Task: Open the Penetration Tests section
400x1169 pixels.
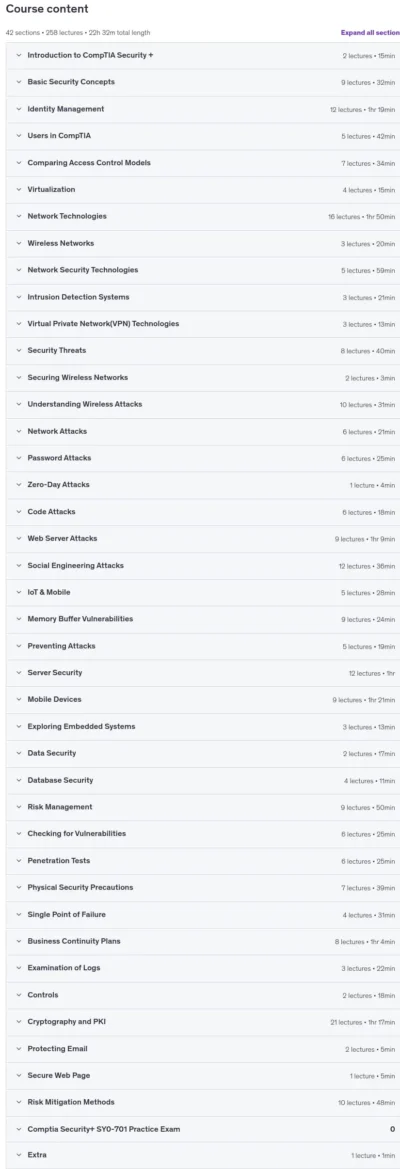Action: point(59,860)
